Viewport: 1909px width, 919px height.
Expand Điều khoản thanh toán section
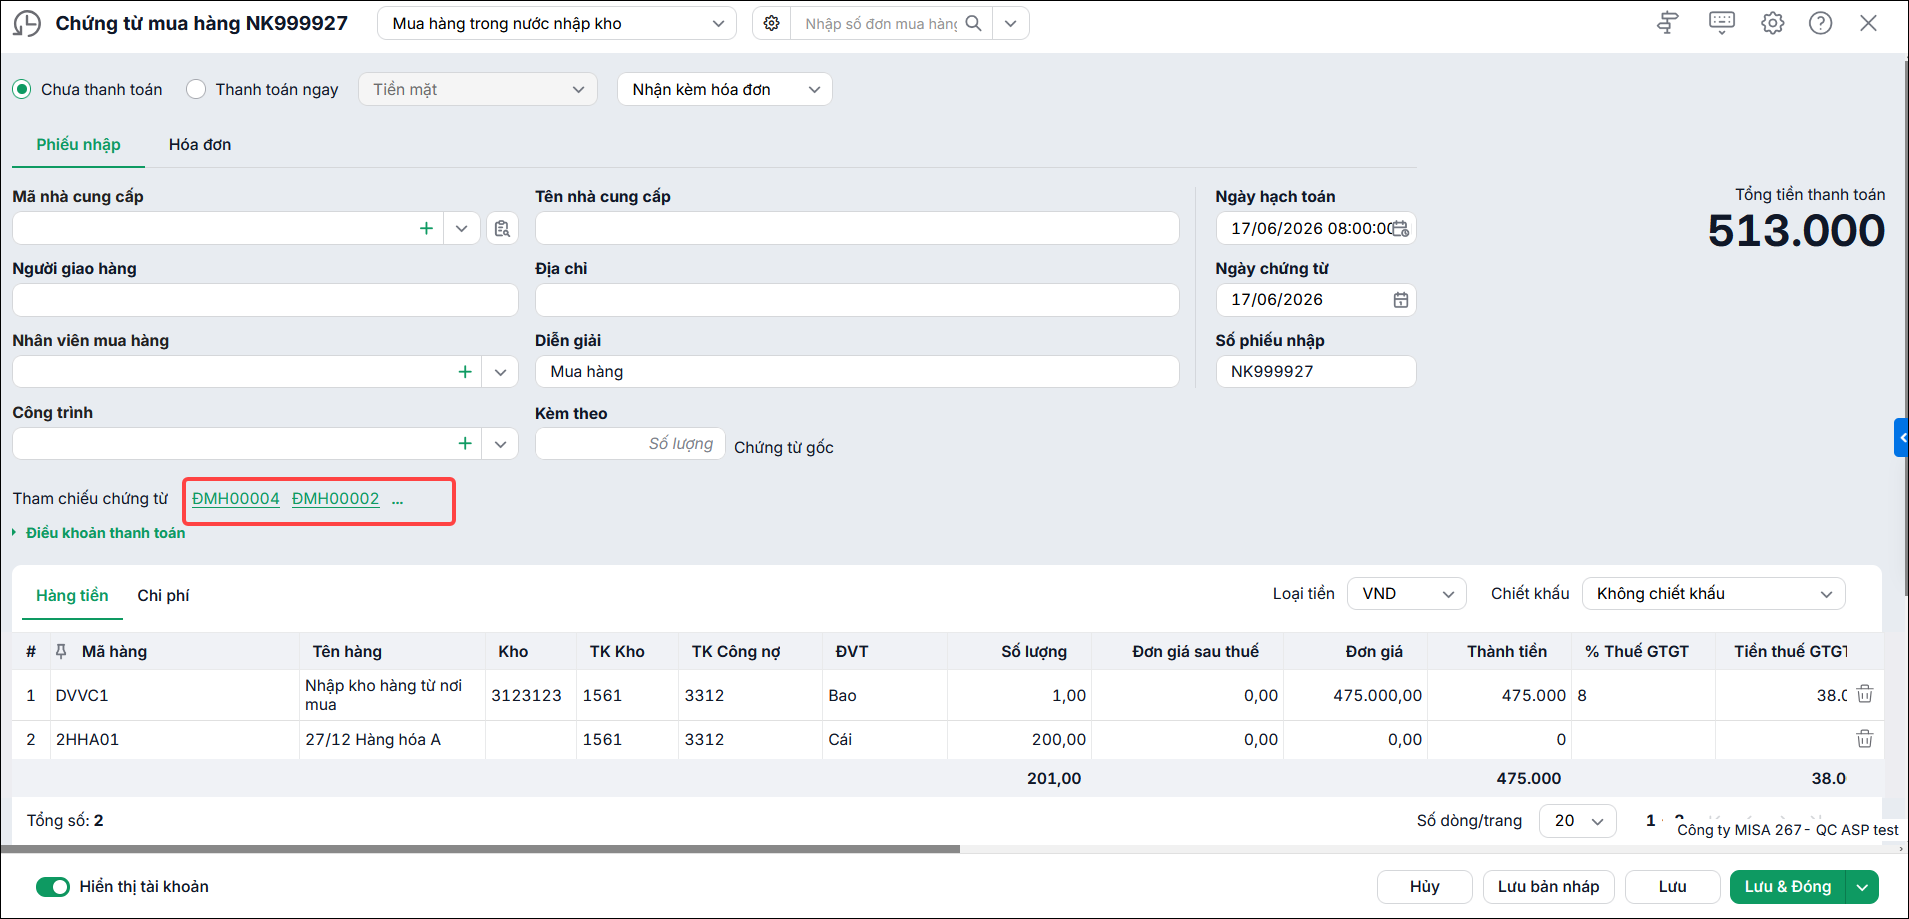point(99,533)
